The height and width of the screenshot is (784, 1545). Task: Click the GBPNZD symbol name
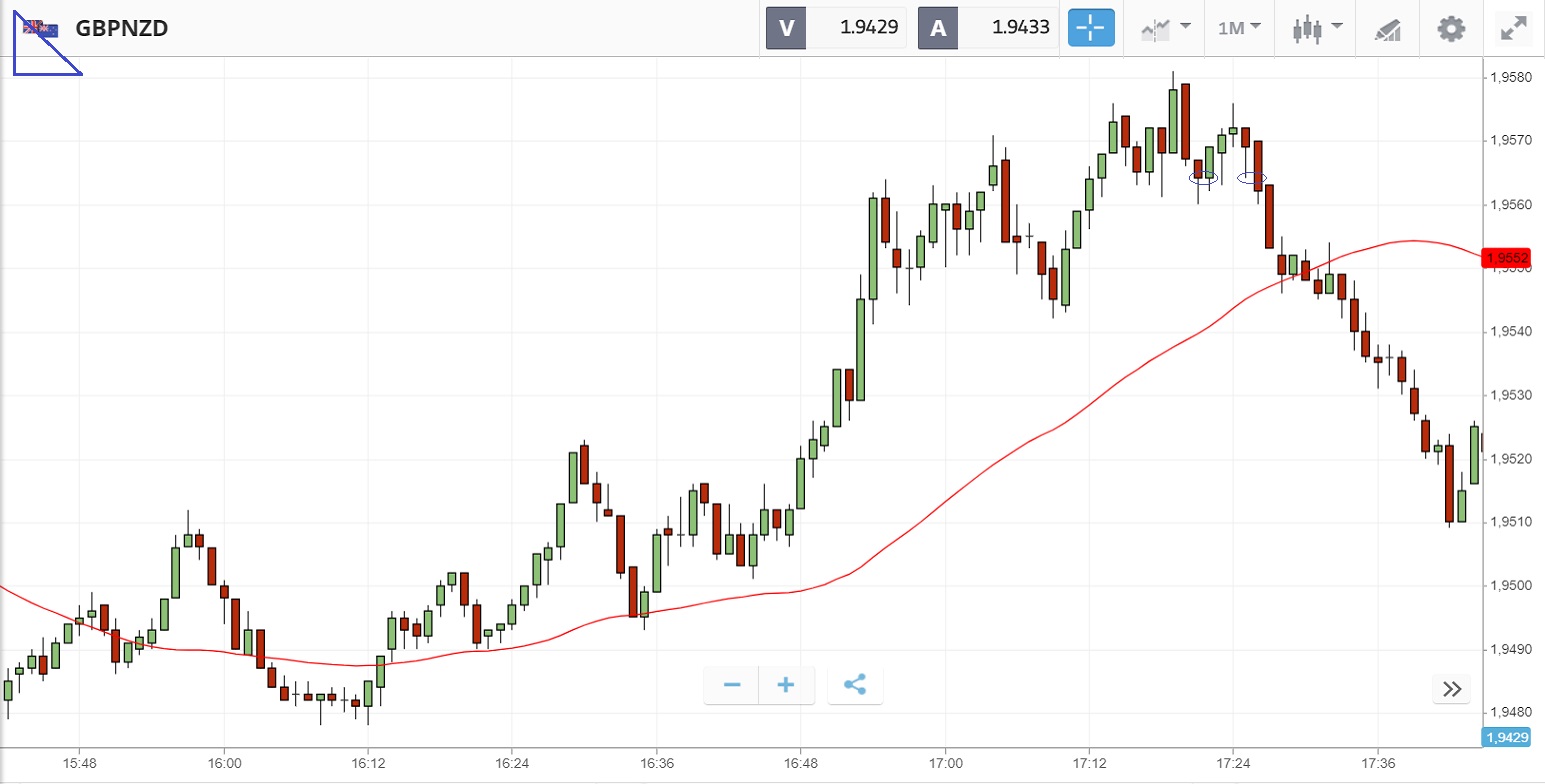[121, 28]
